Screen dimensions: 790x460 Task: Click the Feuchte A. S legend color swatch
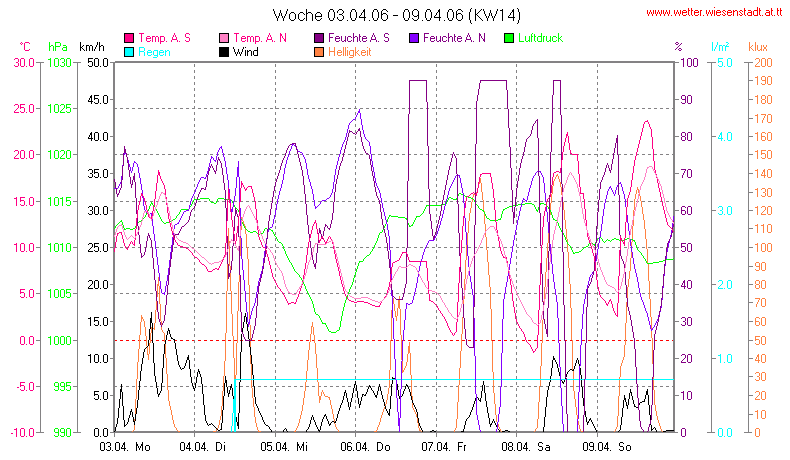(319, 38)
